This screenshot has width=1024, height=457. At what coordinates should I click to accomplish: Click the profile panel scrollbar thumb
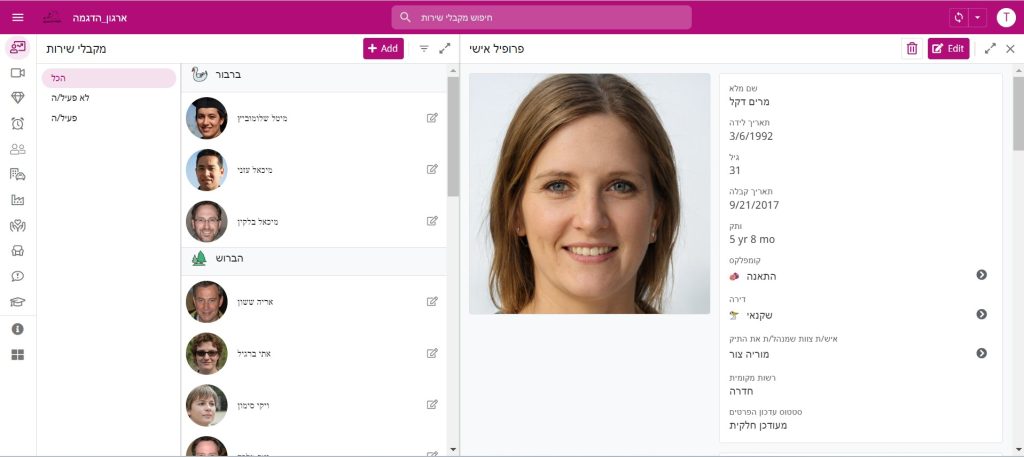tap(1018, 114)
